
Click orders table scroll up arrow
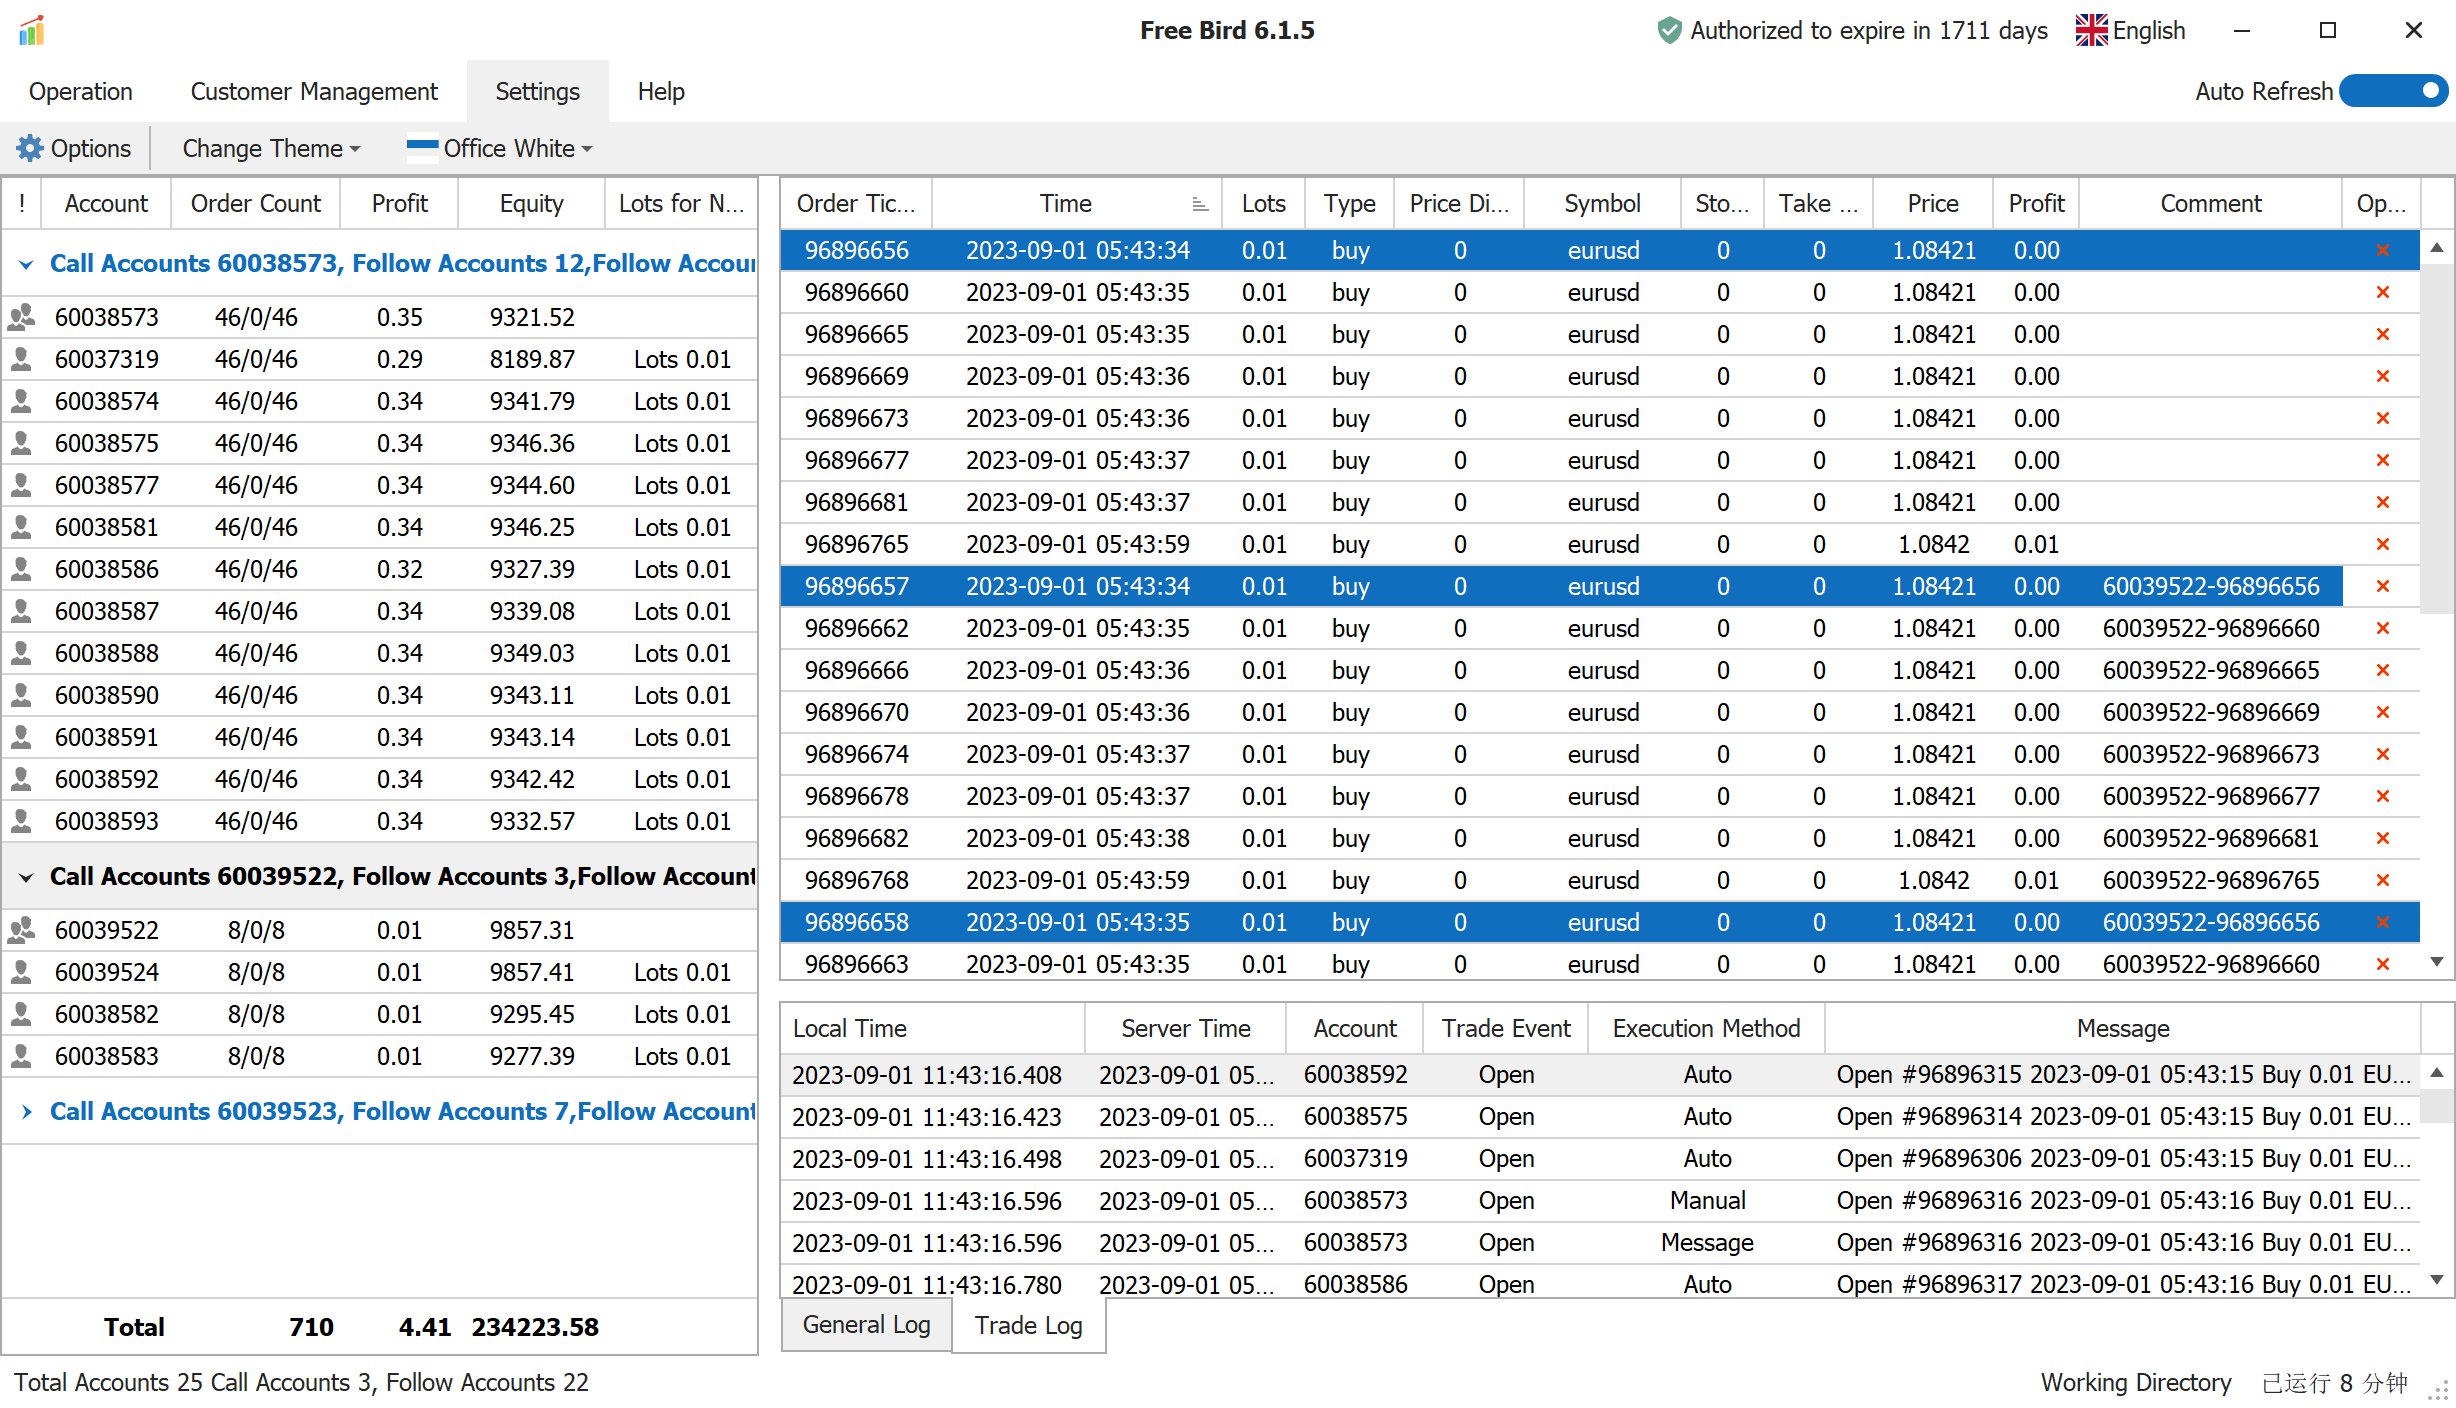pyautogui.click(x=2437, y=247)
